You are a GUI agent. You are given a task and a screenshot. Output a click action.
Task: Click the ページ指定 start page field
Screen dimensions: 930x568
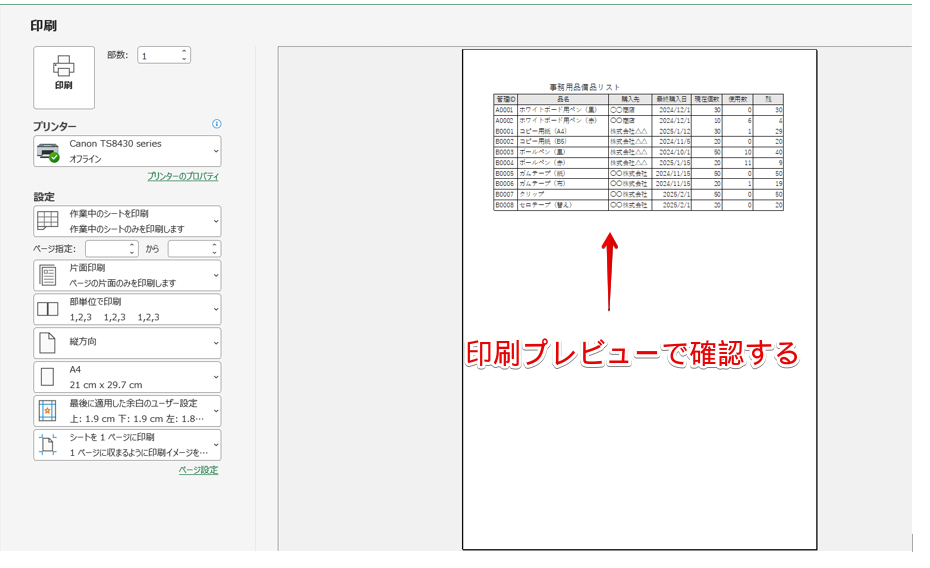tap(107, 249)
